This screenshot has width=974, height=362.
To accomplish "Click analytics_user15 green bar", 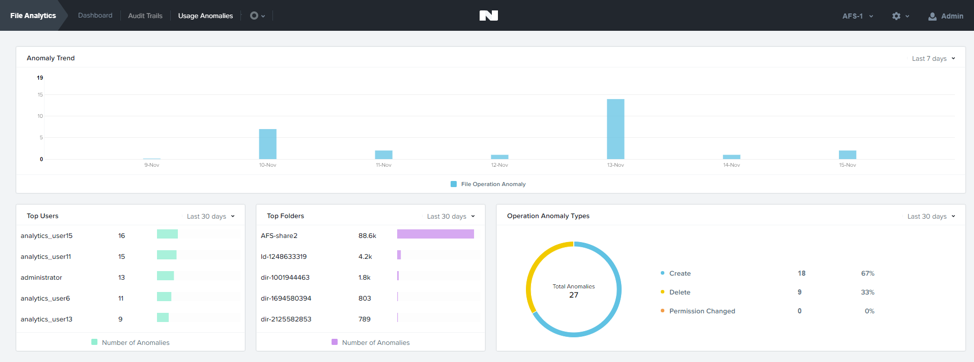I will tap(167, 234).
